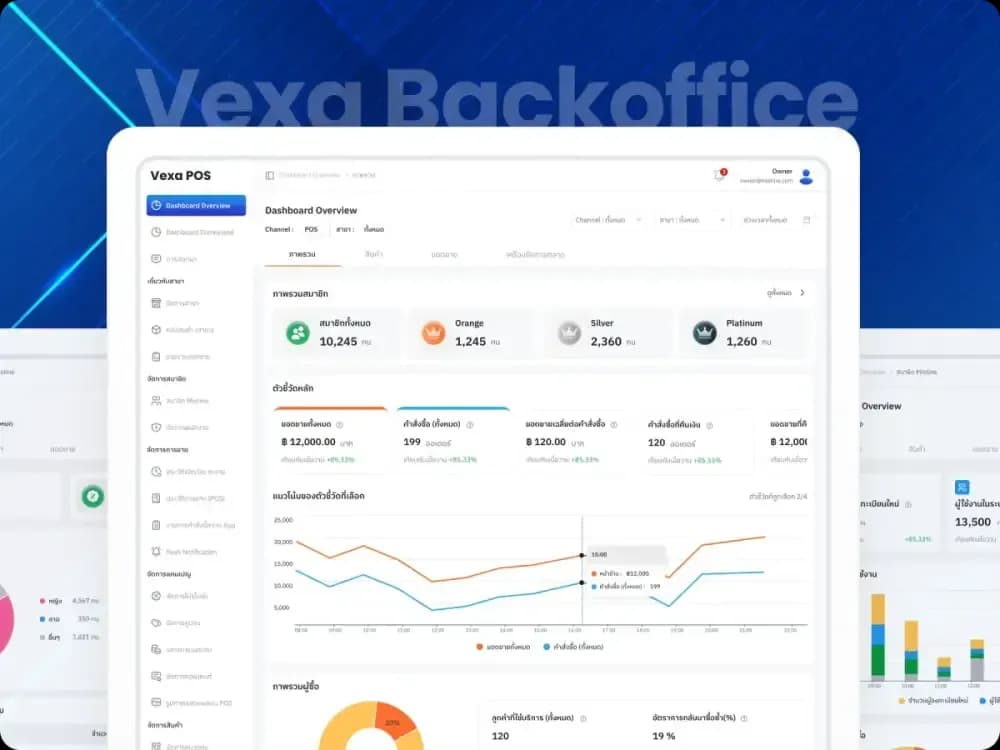The height and width of the screenshot is (750, 1000).
Task: Click info icon next to ยอดขายทั้งหมด
Action: coord(339,425)
